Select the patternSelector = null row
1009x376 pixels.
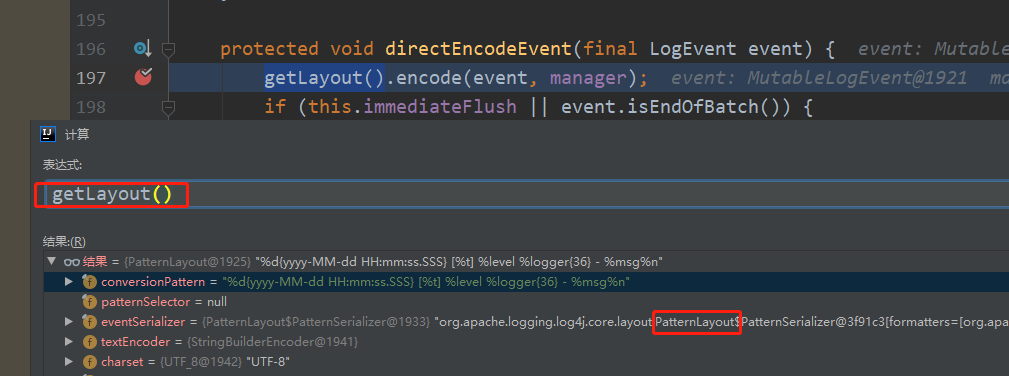coord(526,302)
